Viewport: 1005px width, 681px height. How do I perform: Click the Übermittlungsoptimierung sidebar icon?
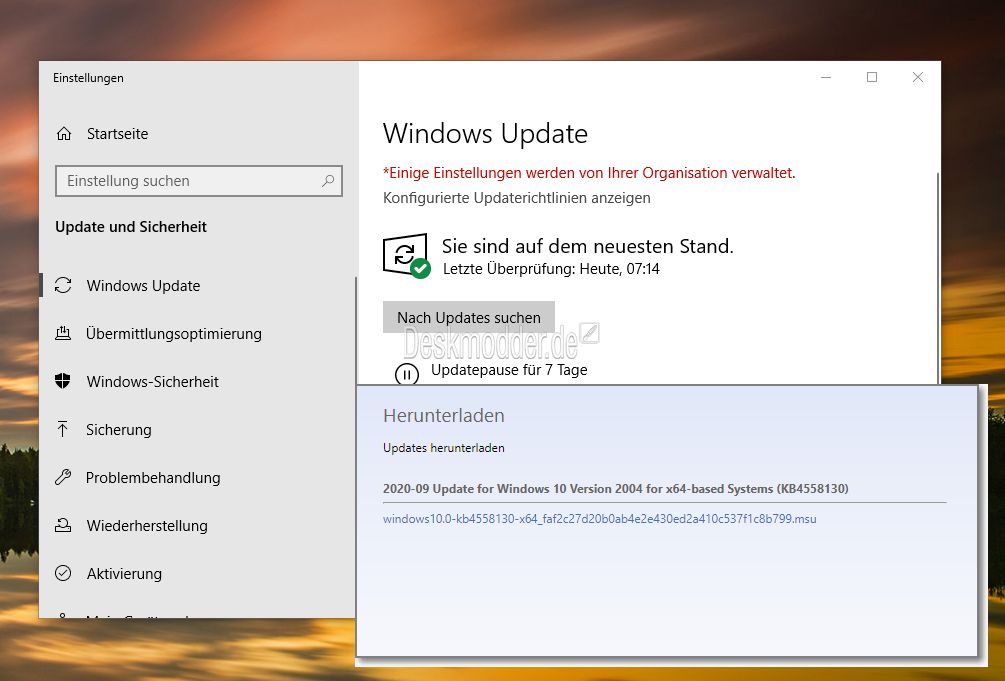(63, 333)
